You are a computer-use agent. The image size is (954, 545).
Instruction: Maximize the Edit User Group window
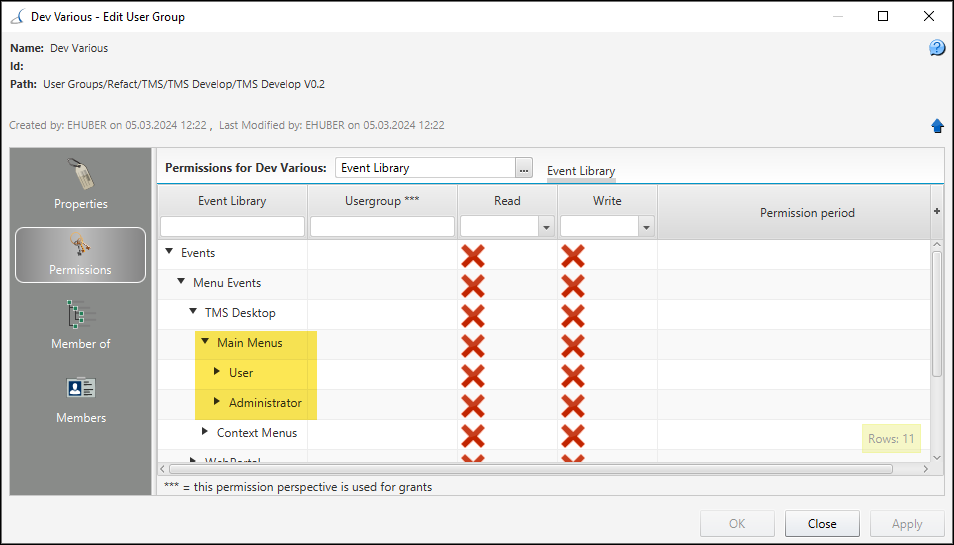point(883,16)
